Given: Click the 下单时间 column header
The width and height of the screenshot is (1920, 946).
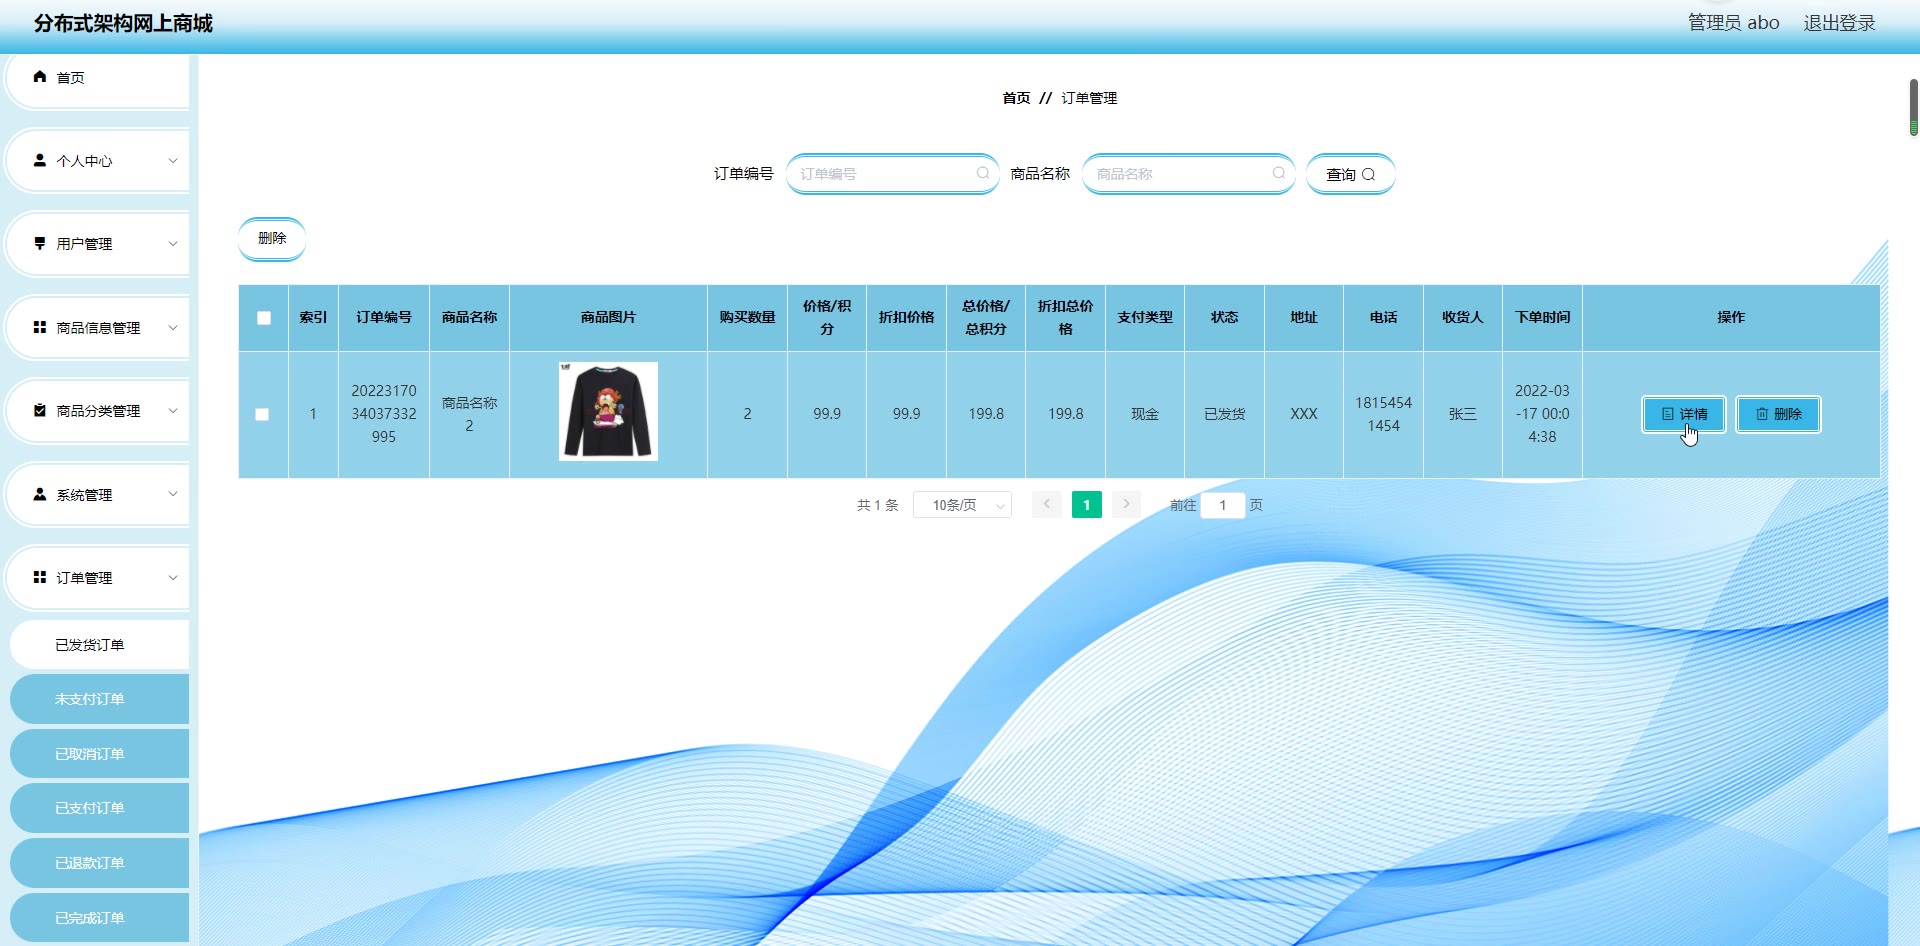Looking at the screenshot, I should (1542, 317).
